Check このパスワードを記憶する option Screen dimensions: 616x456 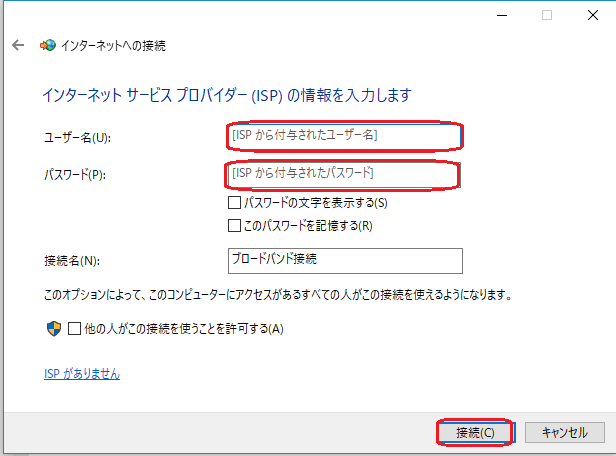point(235,226)
